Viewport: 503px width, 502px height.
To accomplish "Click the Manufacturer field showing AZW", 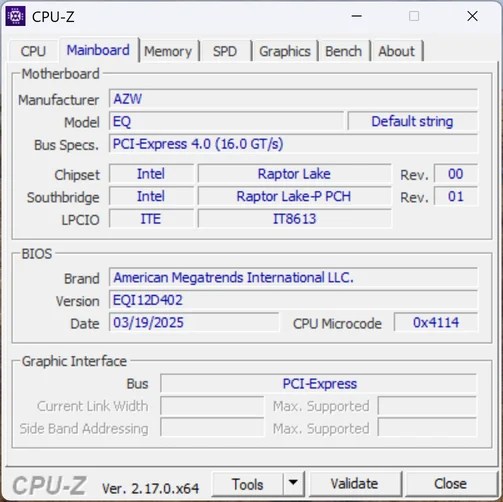I will (293, 99).
